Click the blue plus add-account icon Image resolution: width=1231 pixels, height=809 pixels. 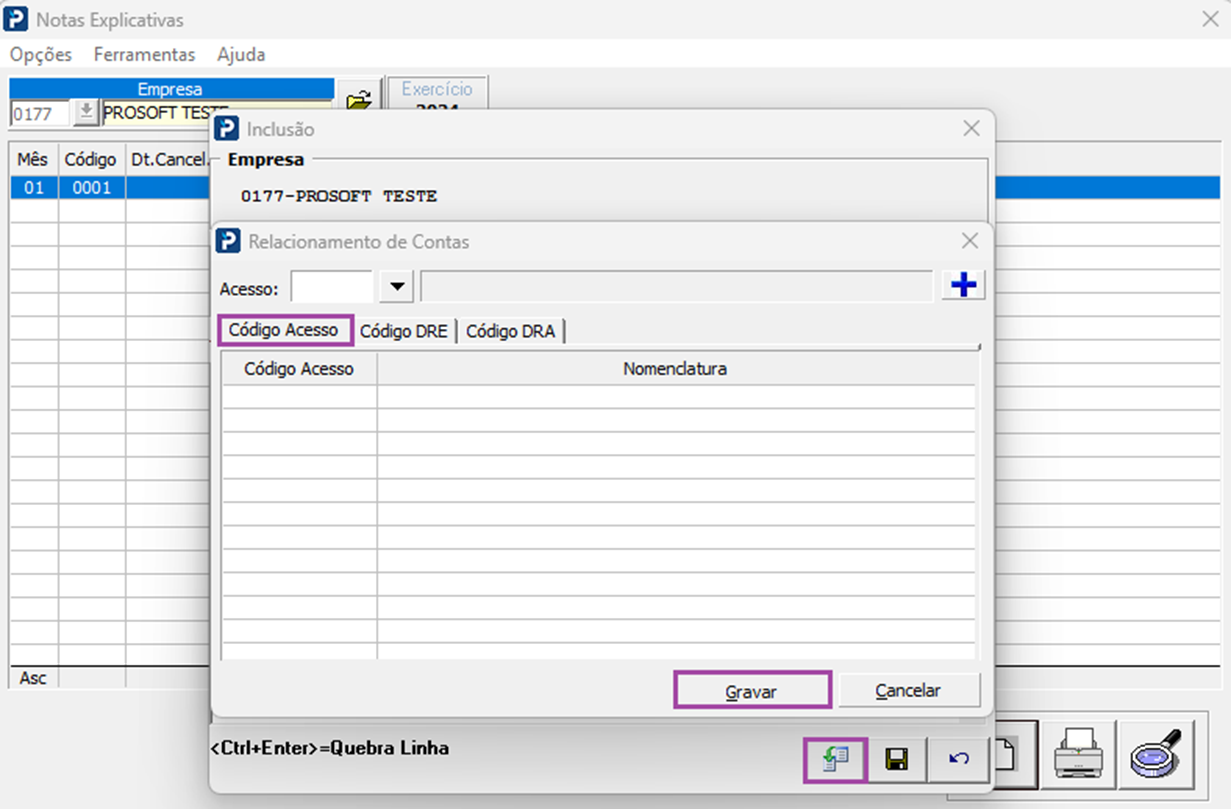click(963, 286)
